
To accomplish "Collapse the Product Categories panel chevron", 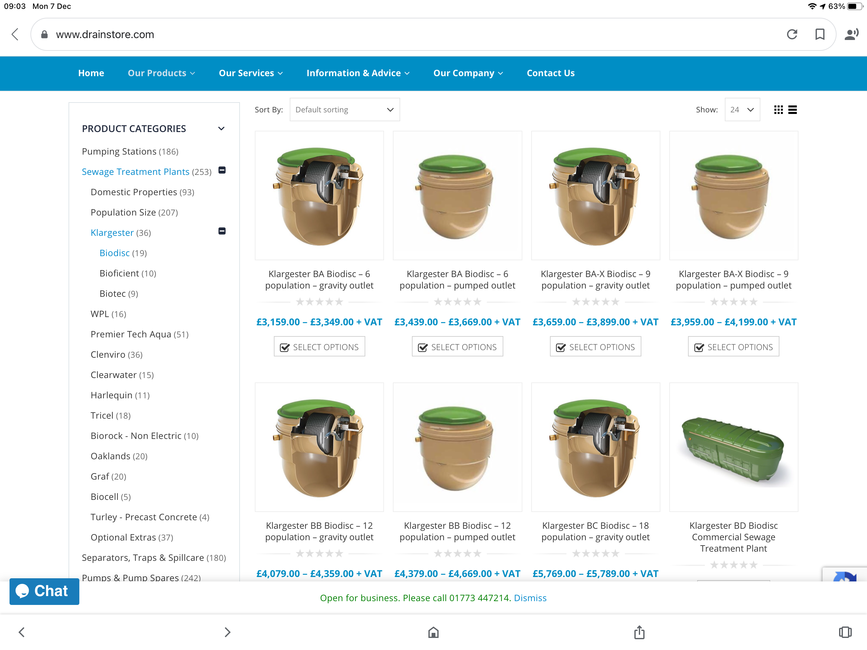I will pos(221,128).
